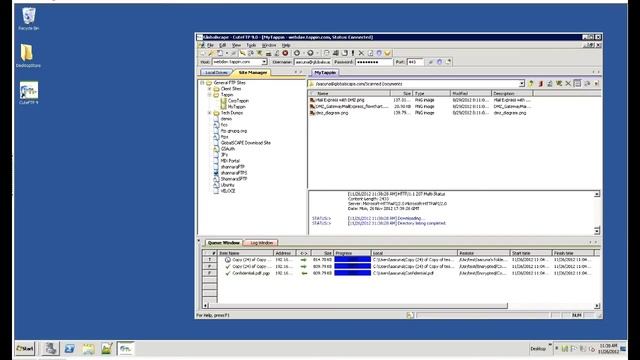The height and width of the screenshot is (360, 640).
Task: Select the MIX Portal site entry
Action: 230,161
